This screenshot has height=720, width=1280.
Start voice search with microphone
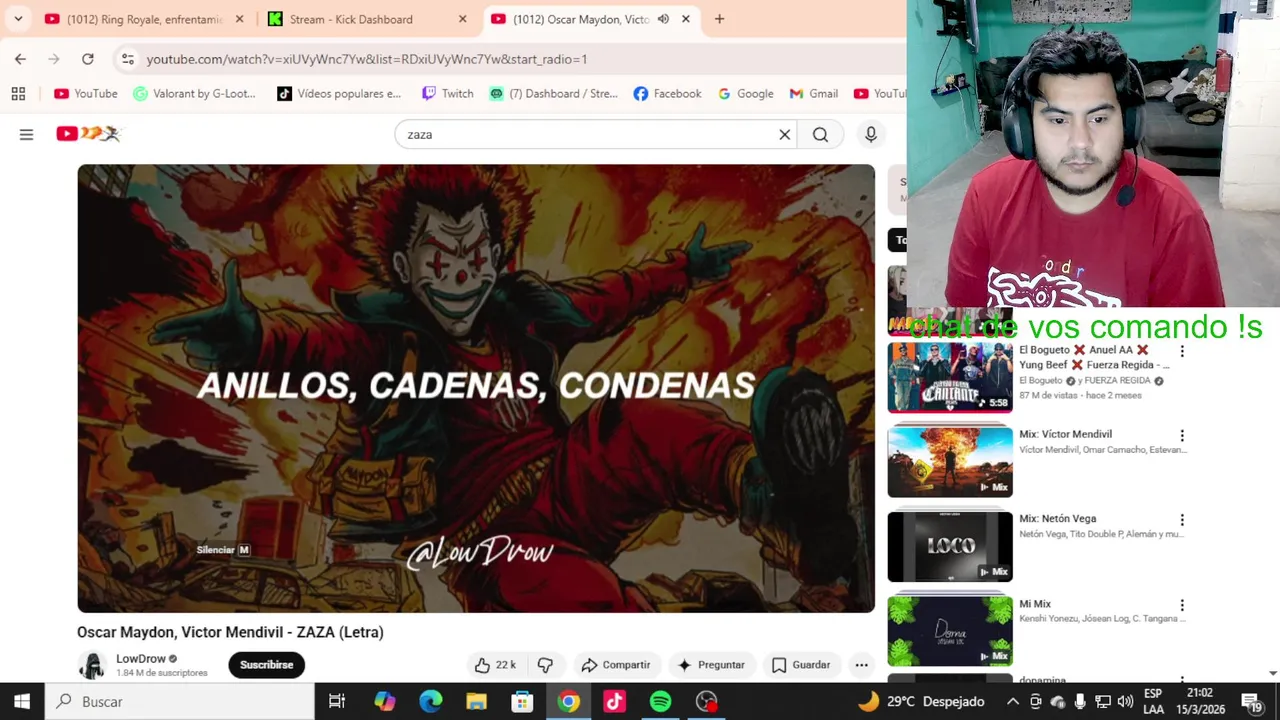[871, 134]
